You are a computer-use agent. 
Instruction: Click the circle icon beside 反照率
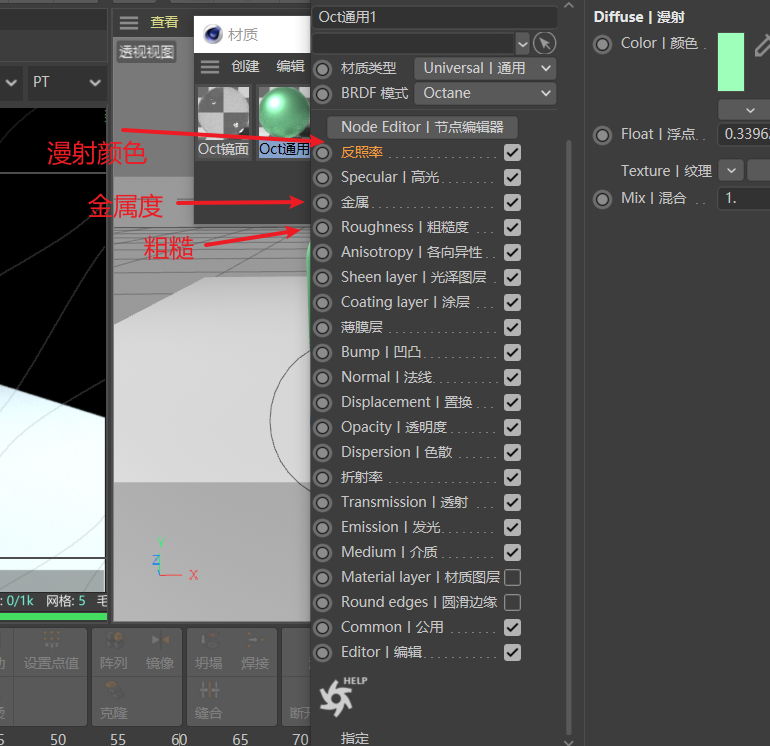point(323,153)
